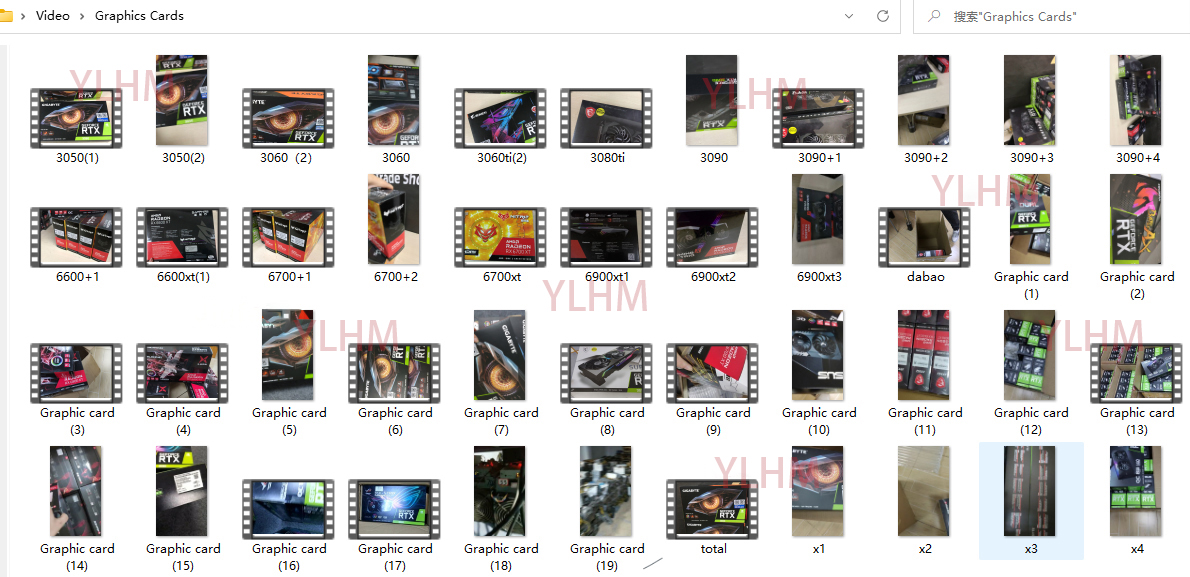Click Graphics Cards in the address breadcrumb
Viewport: 1190px width, 577px height.
[x=139, y=16]
